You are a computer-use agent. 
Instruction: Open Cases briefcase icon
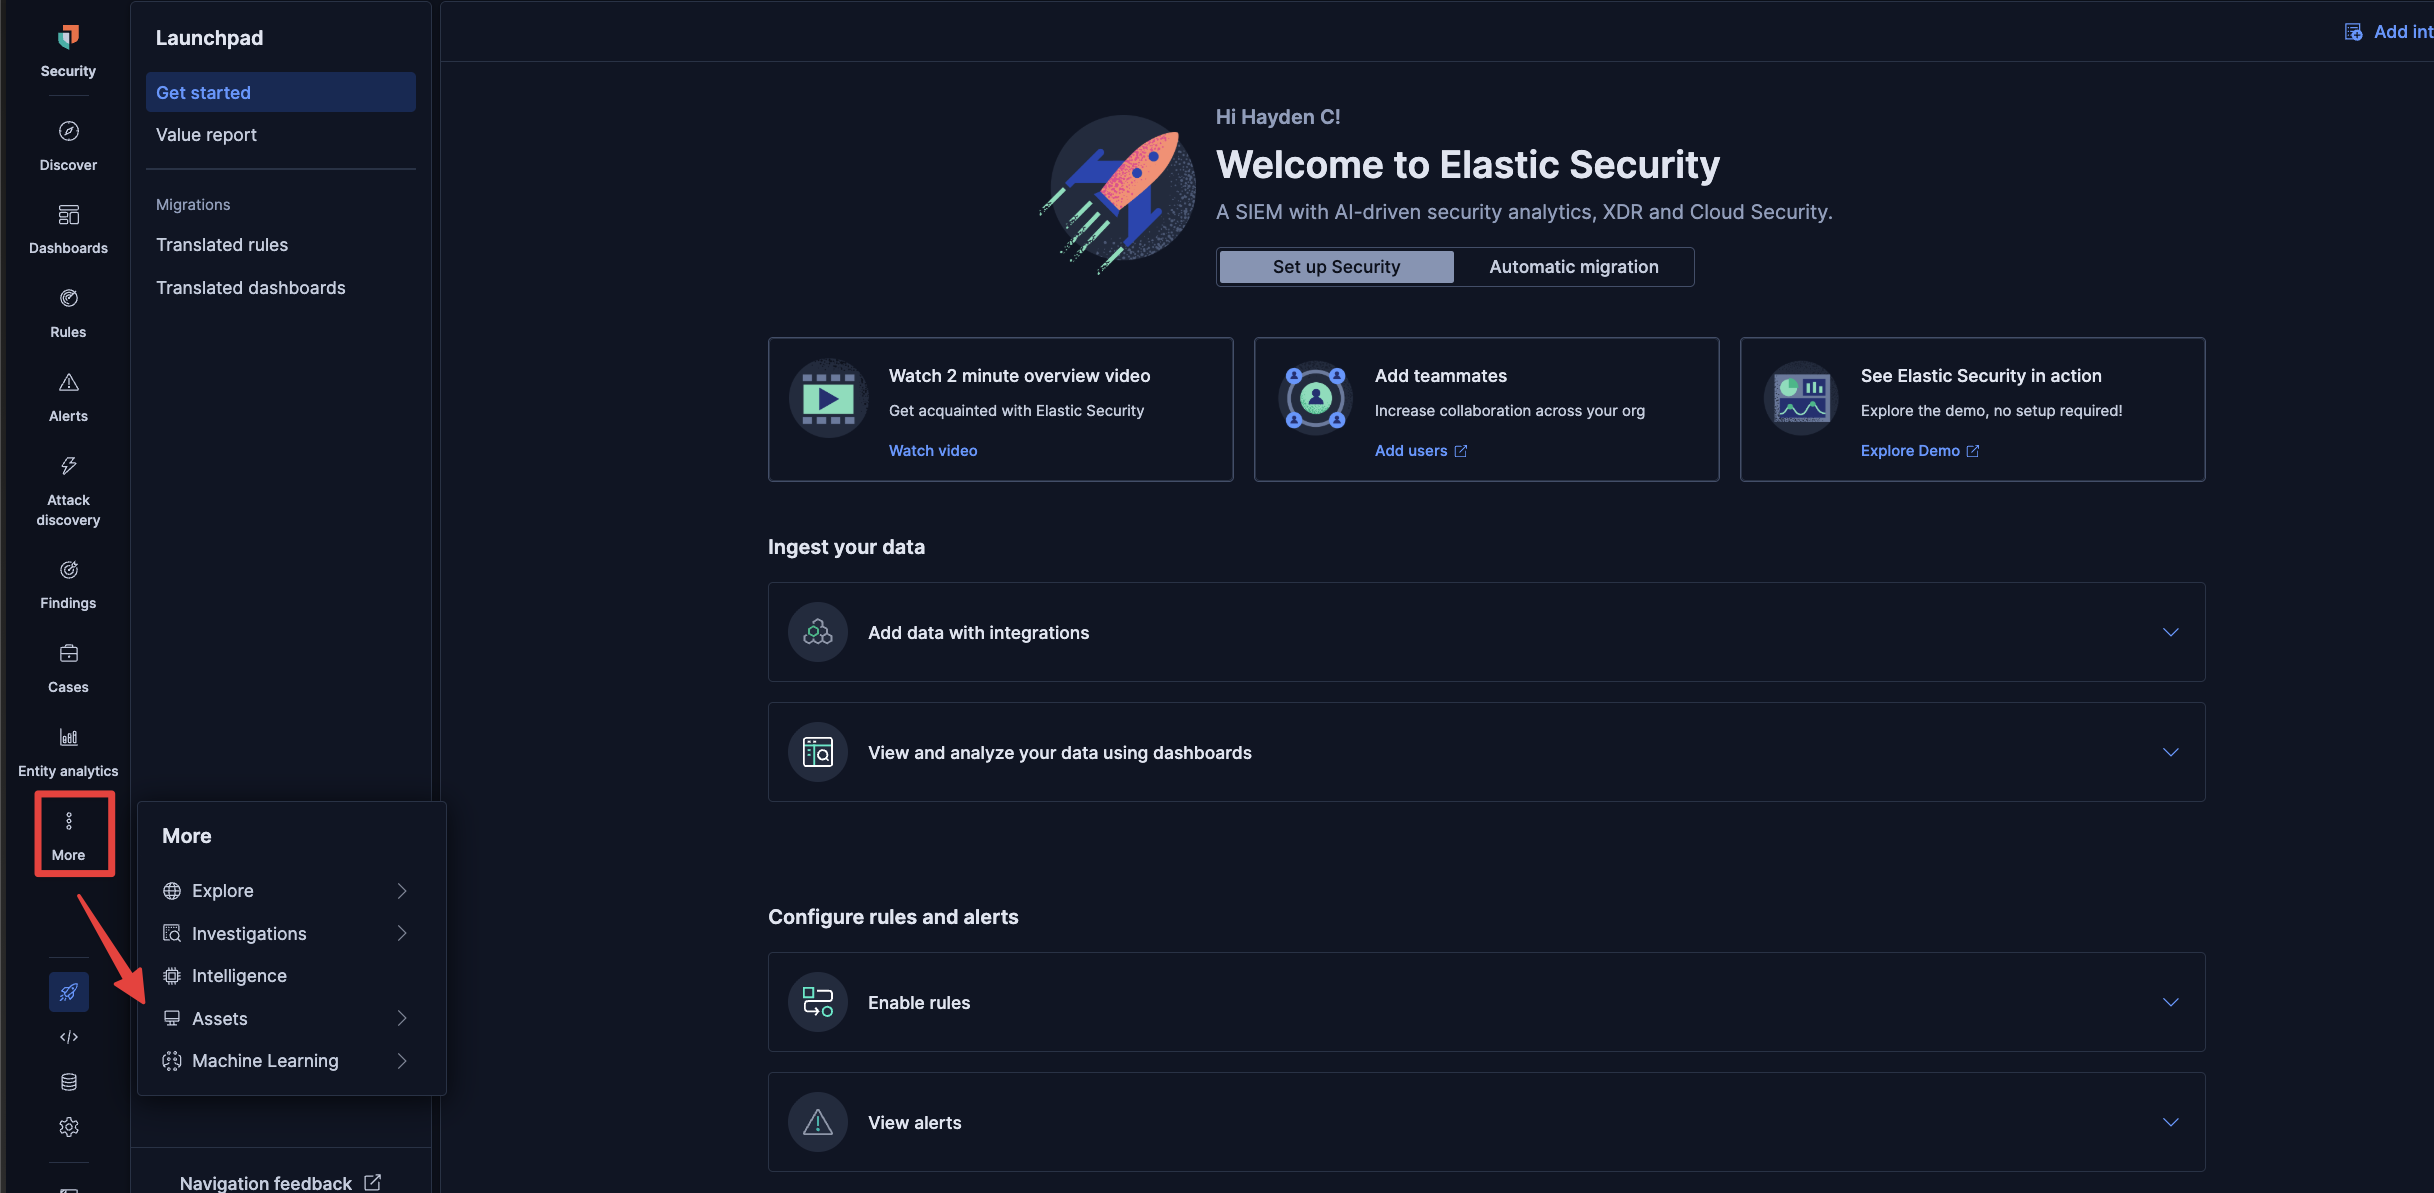68,654
